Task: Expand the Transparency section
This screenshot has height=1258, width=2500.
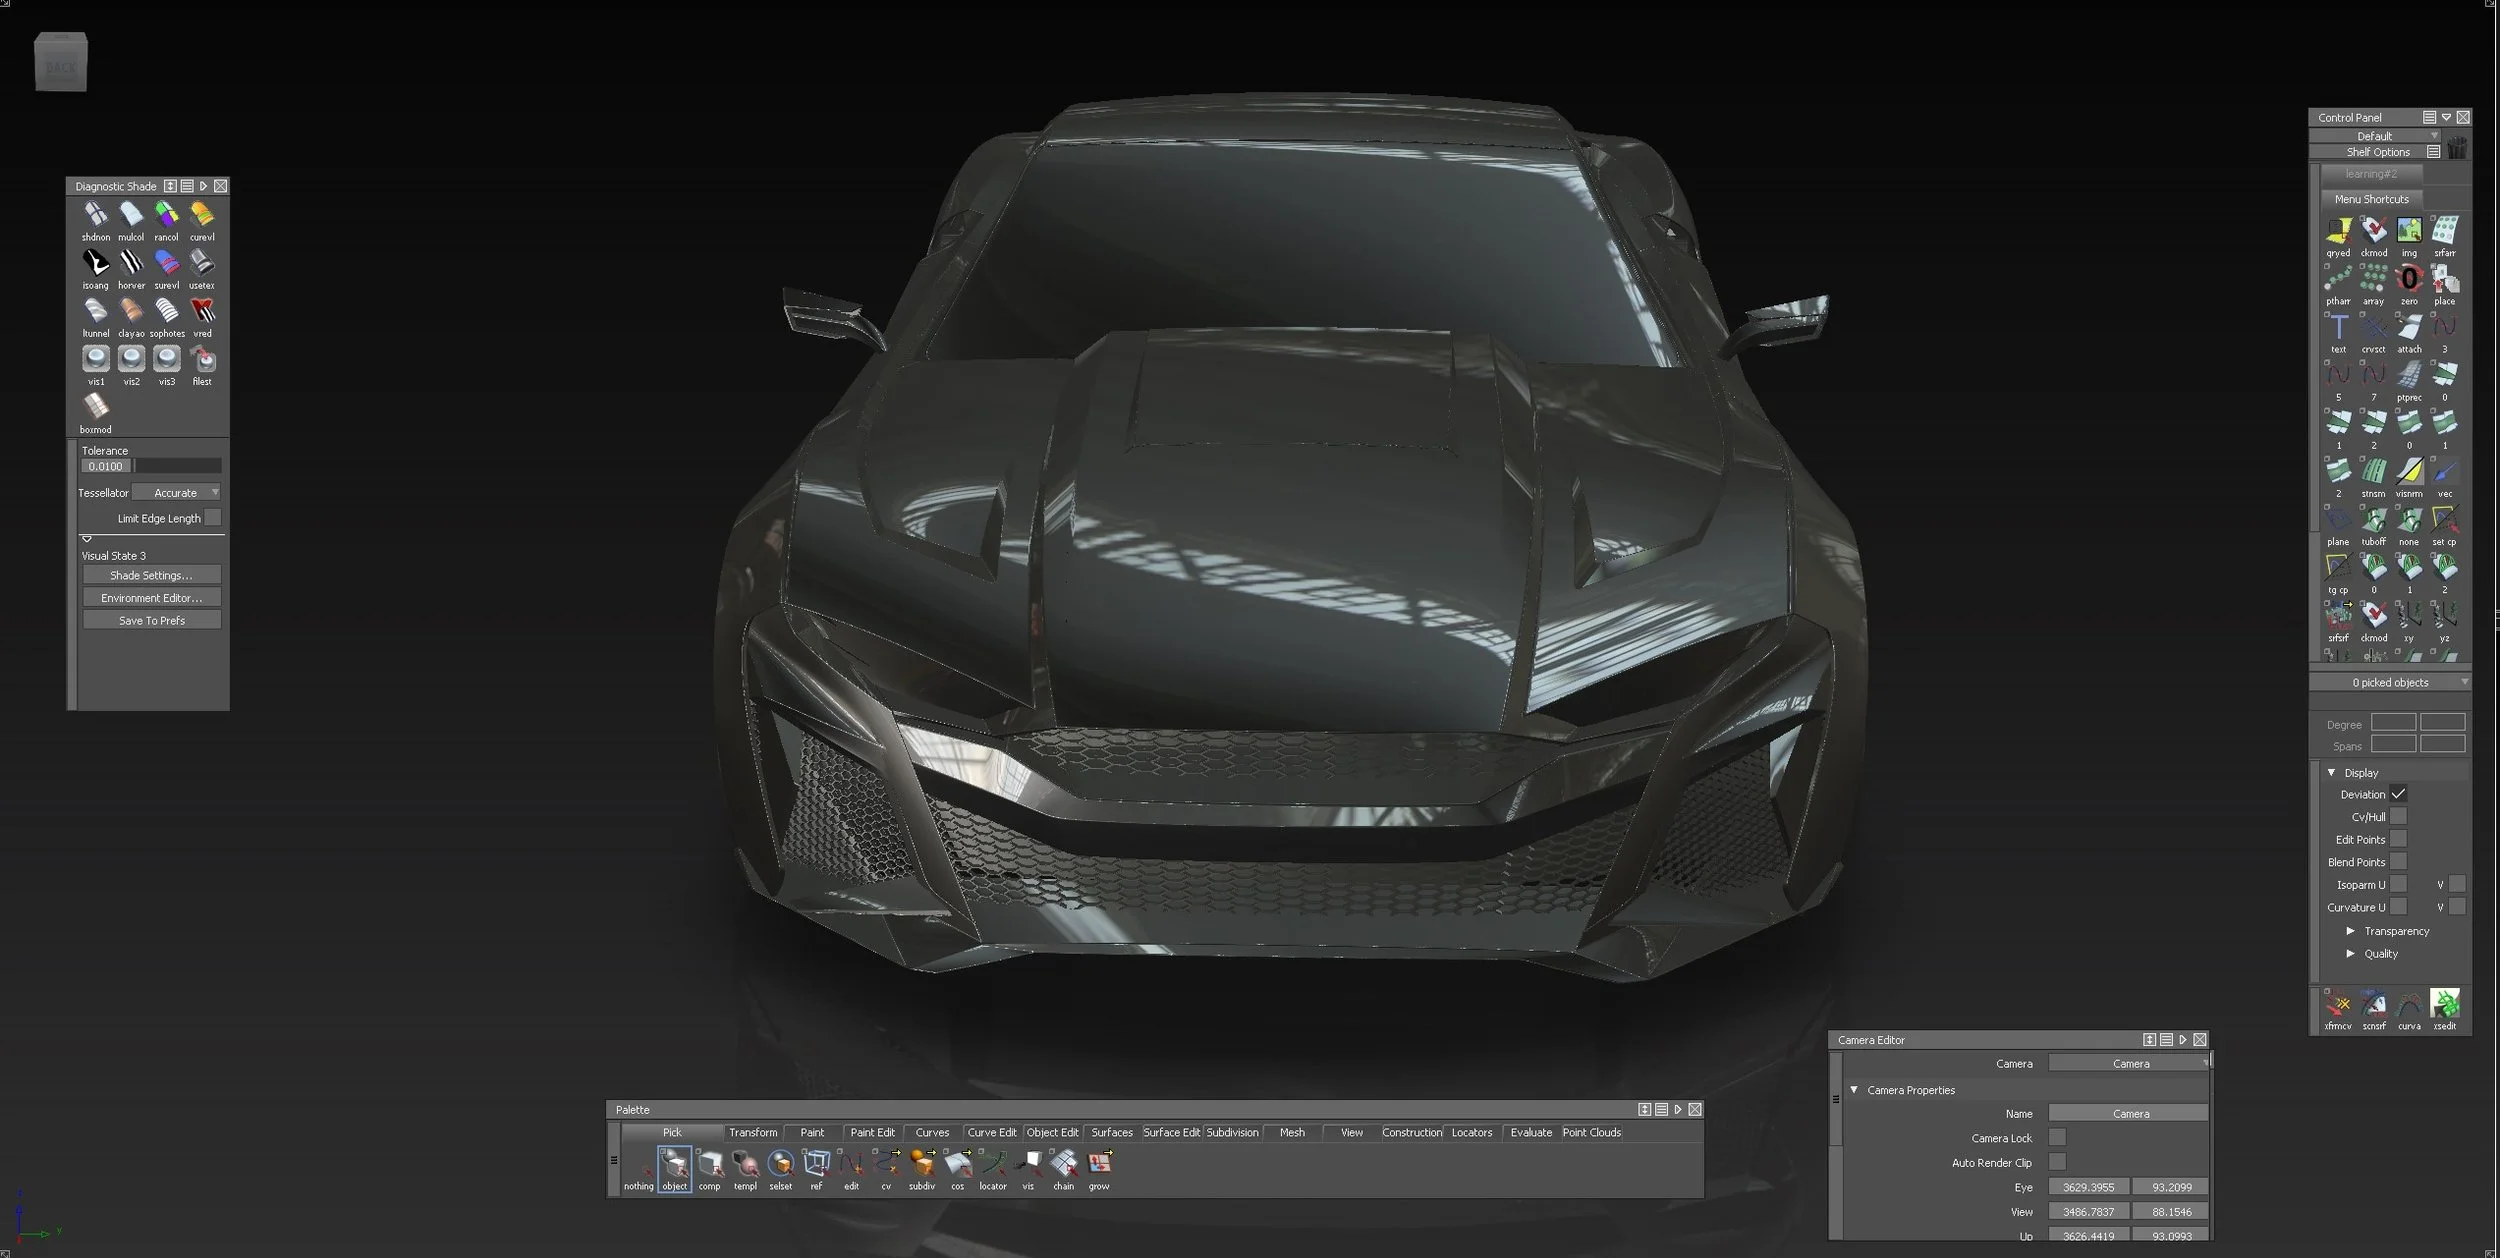Action: tap(2388, 931)
